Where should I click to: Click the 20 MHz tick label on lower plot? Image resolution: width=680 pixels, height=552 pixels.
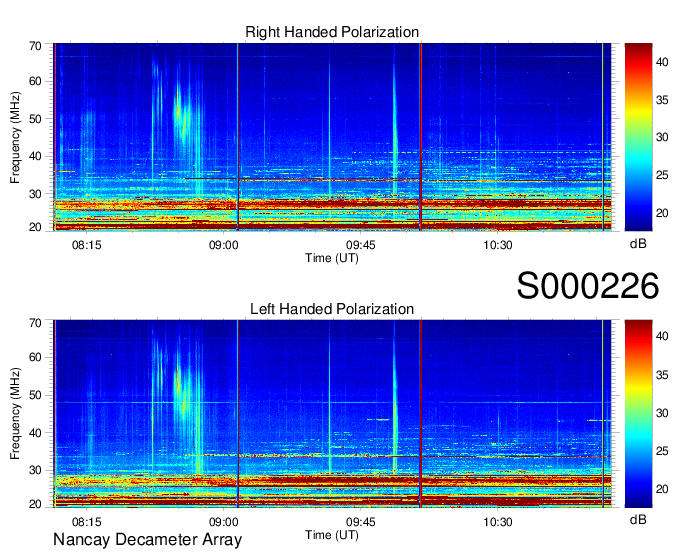35,504
